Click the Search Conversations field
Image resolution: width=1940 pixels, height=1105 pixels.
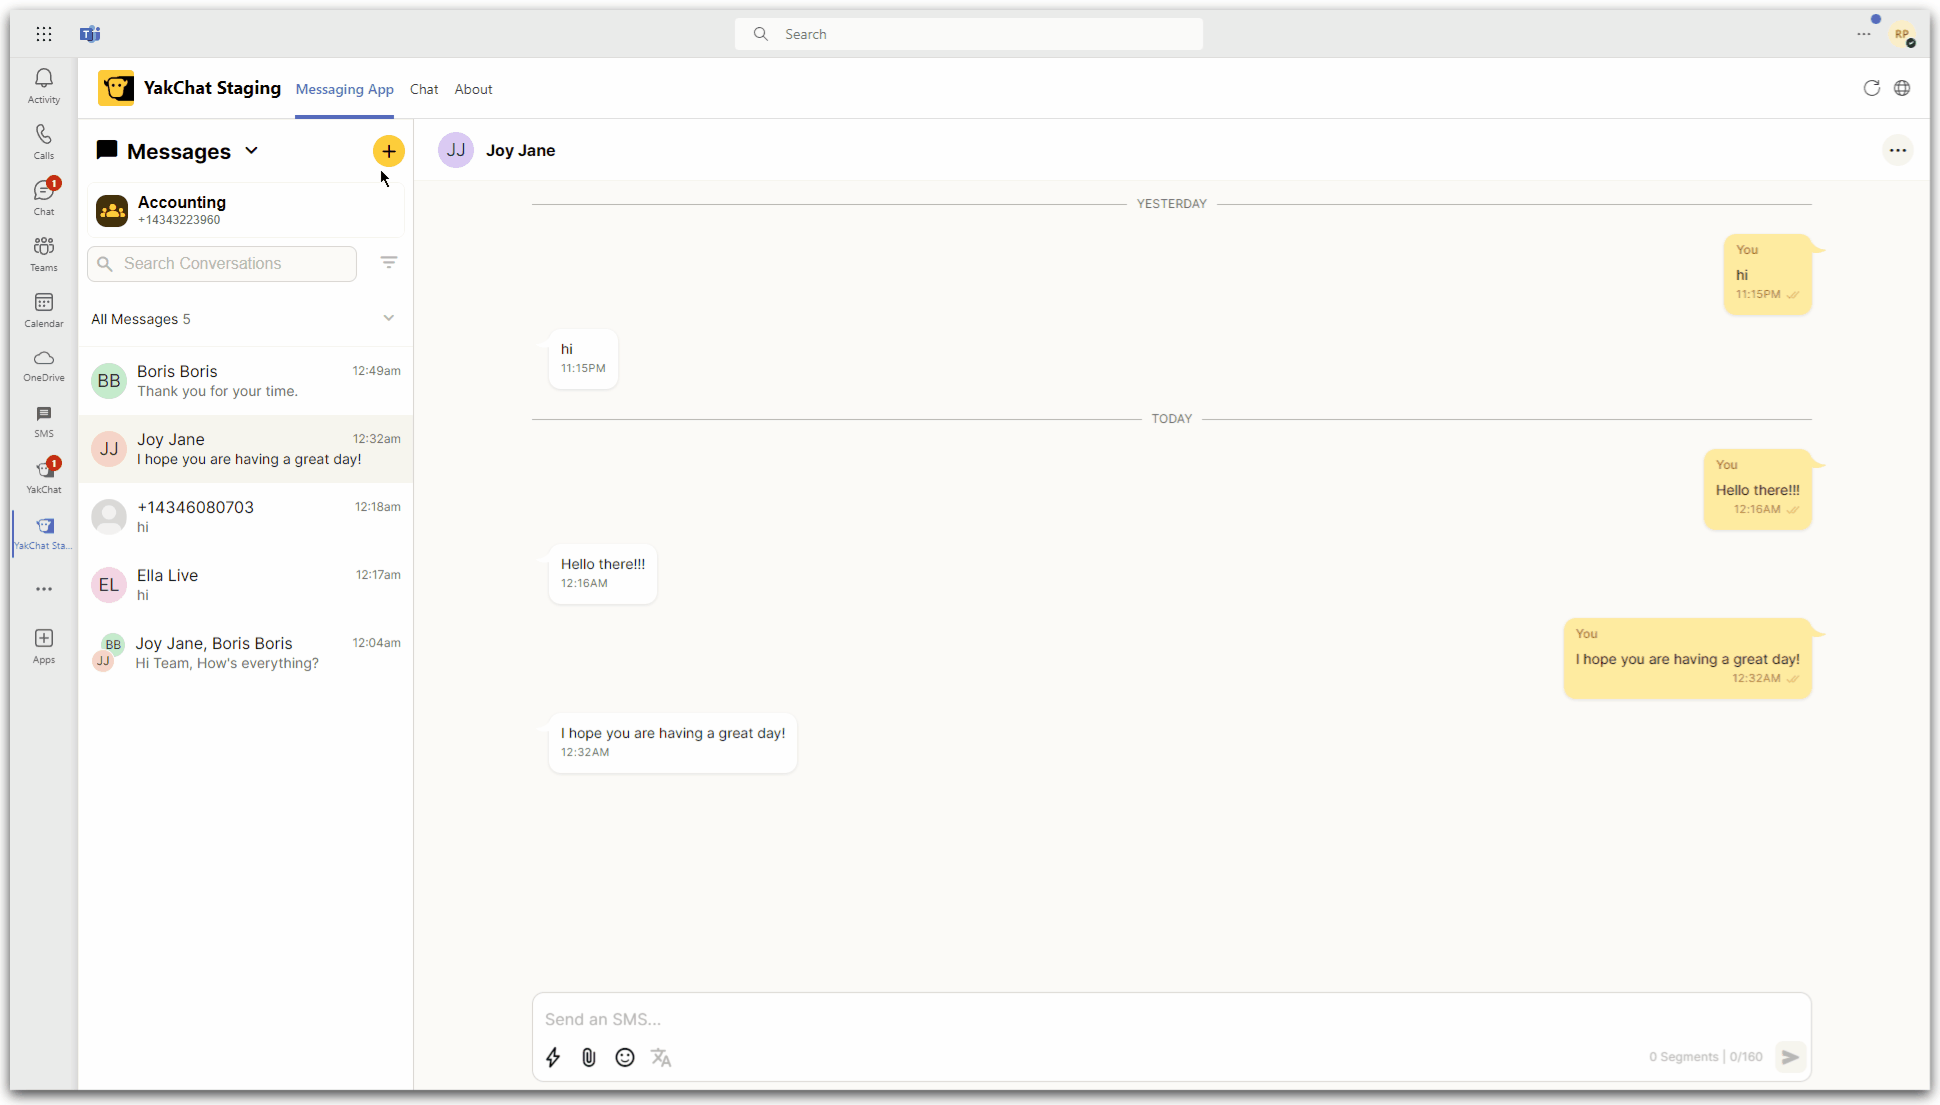click(x=222, y=264)
